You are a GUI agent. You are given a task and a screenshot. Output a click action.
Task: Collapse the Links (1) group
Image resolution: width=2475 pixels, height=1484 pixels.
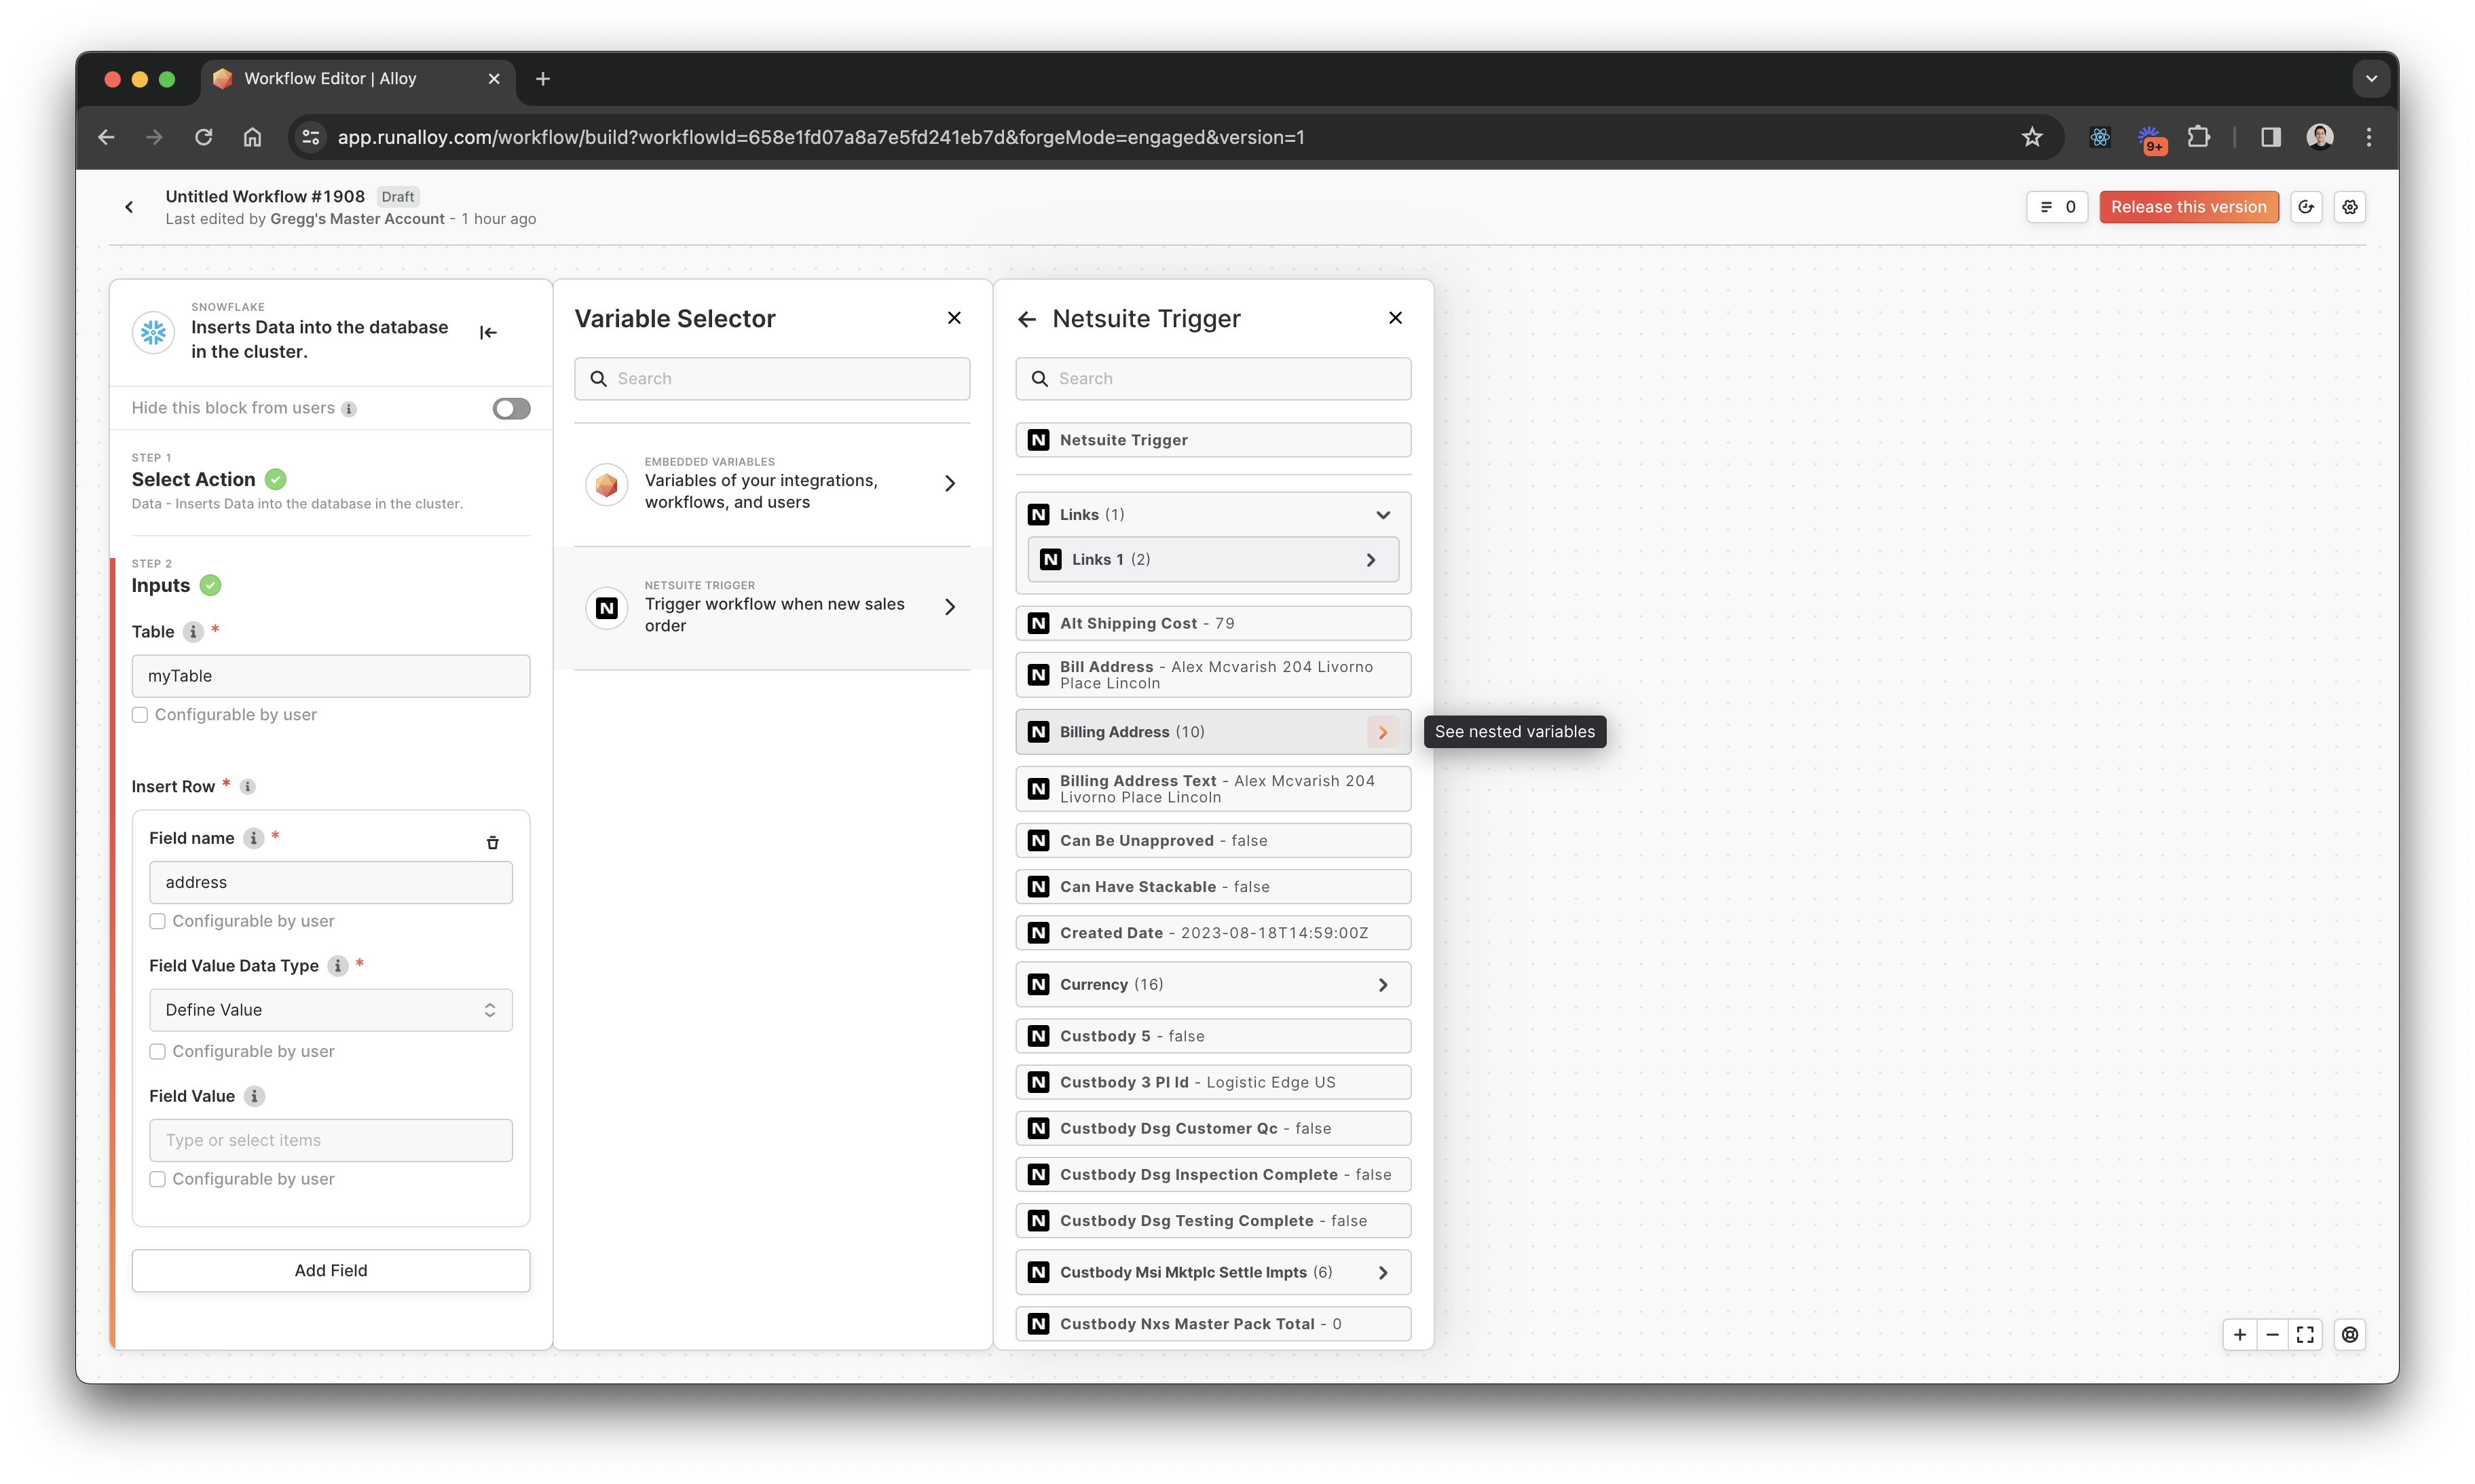coord(1383,515)
